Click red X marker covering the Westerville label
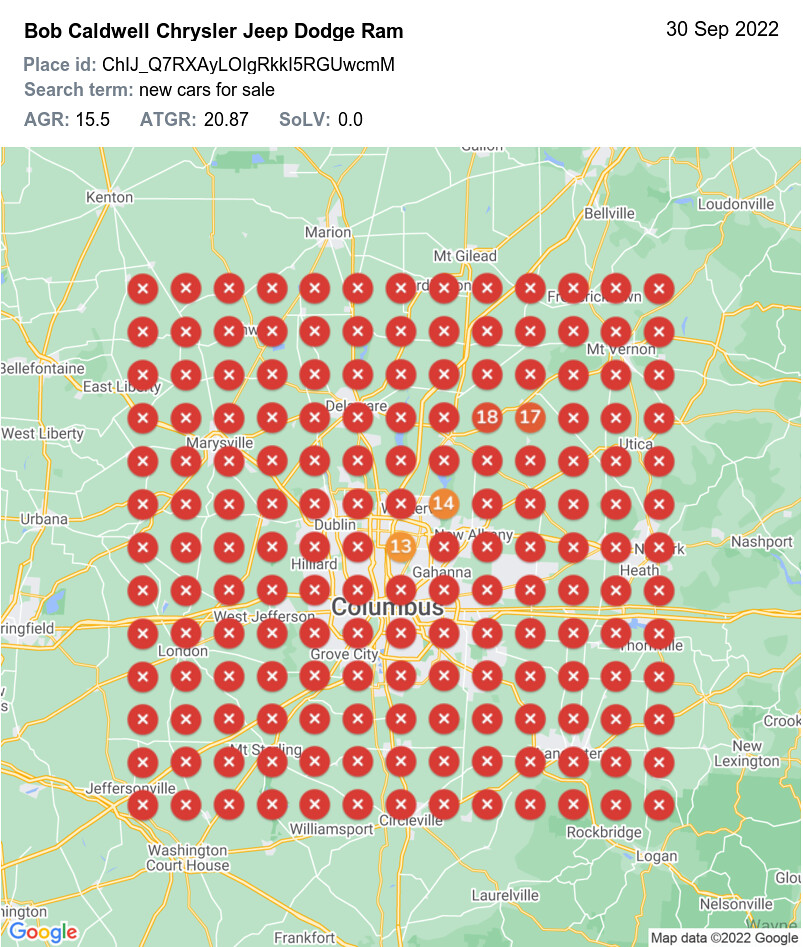This screenshot has height=947, width=803. click(x=401, y=504)
